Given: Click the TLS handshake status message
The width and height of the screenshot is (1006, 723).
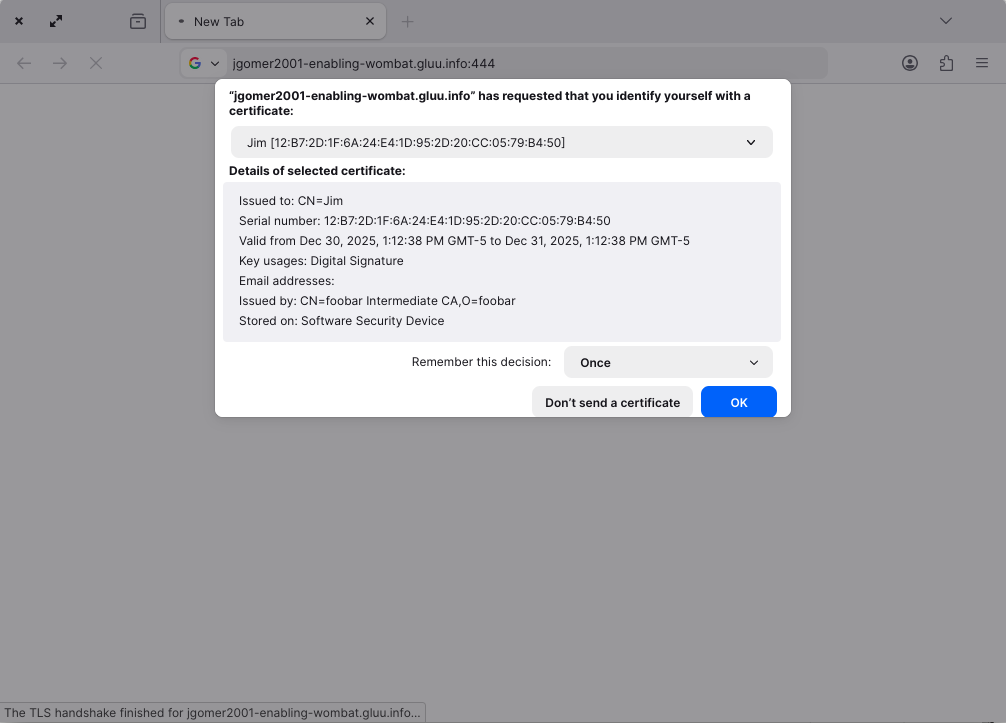Looking at the screenshot, I should (x=212, y=712).
